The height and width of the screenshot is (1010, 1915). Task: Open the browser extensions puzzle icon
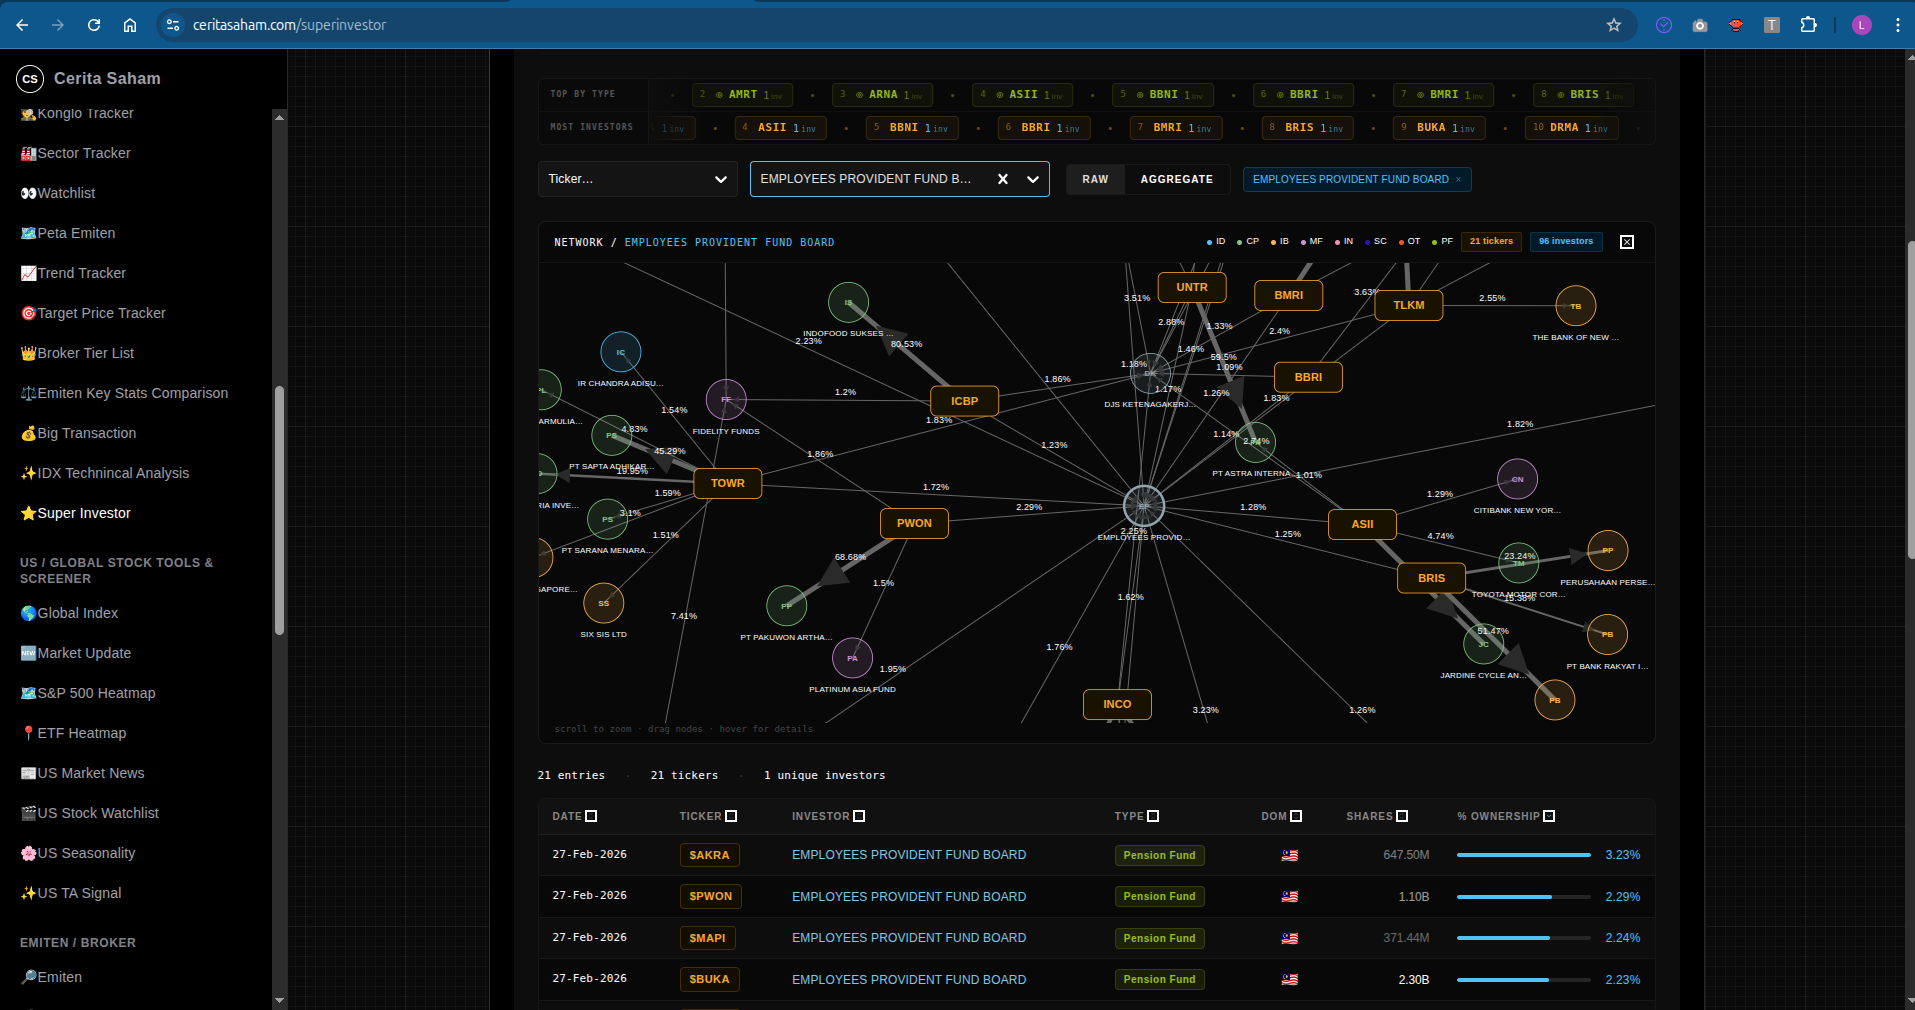[1808, 25]
